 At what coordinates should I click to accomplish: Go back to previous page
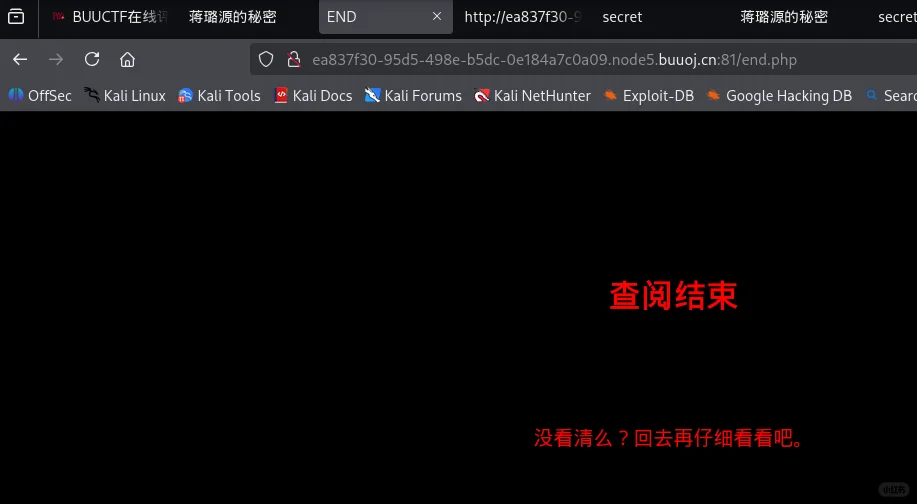pos(20,59)
